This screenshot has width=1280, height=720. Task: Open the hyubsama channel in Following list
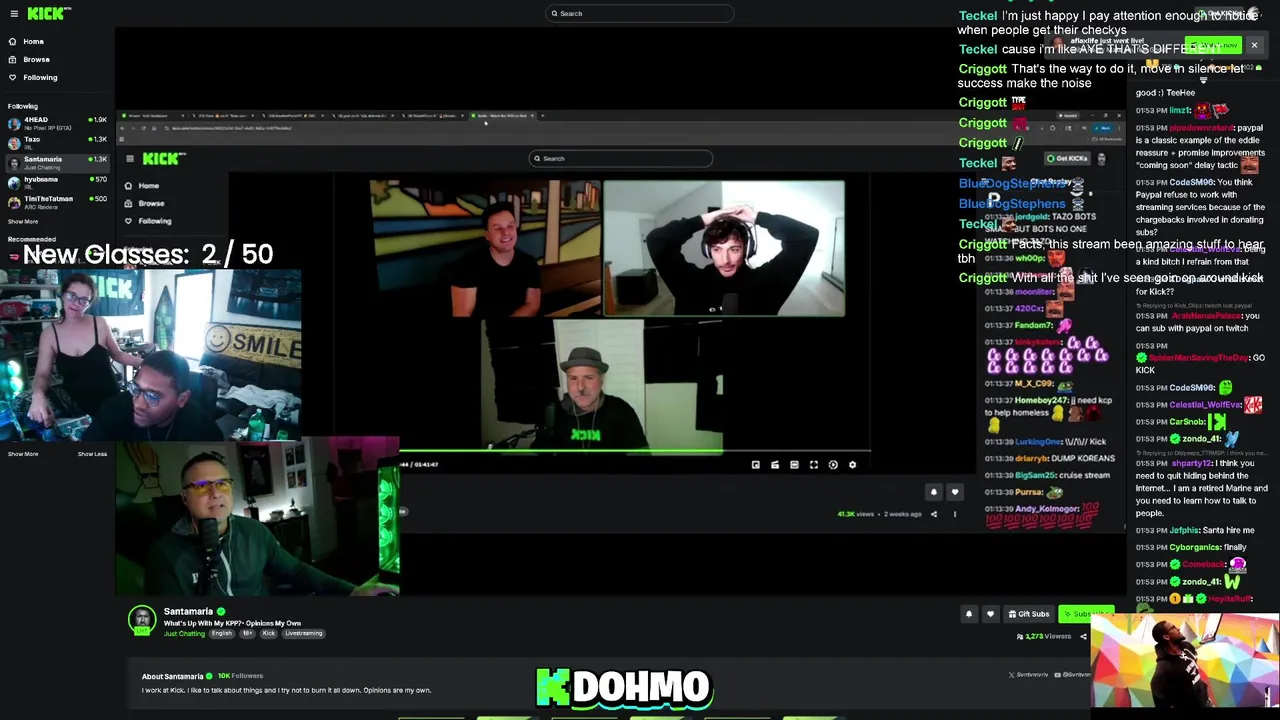pos(57,182)
